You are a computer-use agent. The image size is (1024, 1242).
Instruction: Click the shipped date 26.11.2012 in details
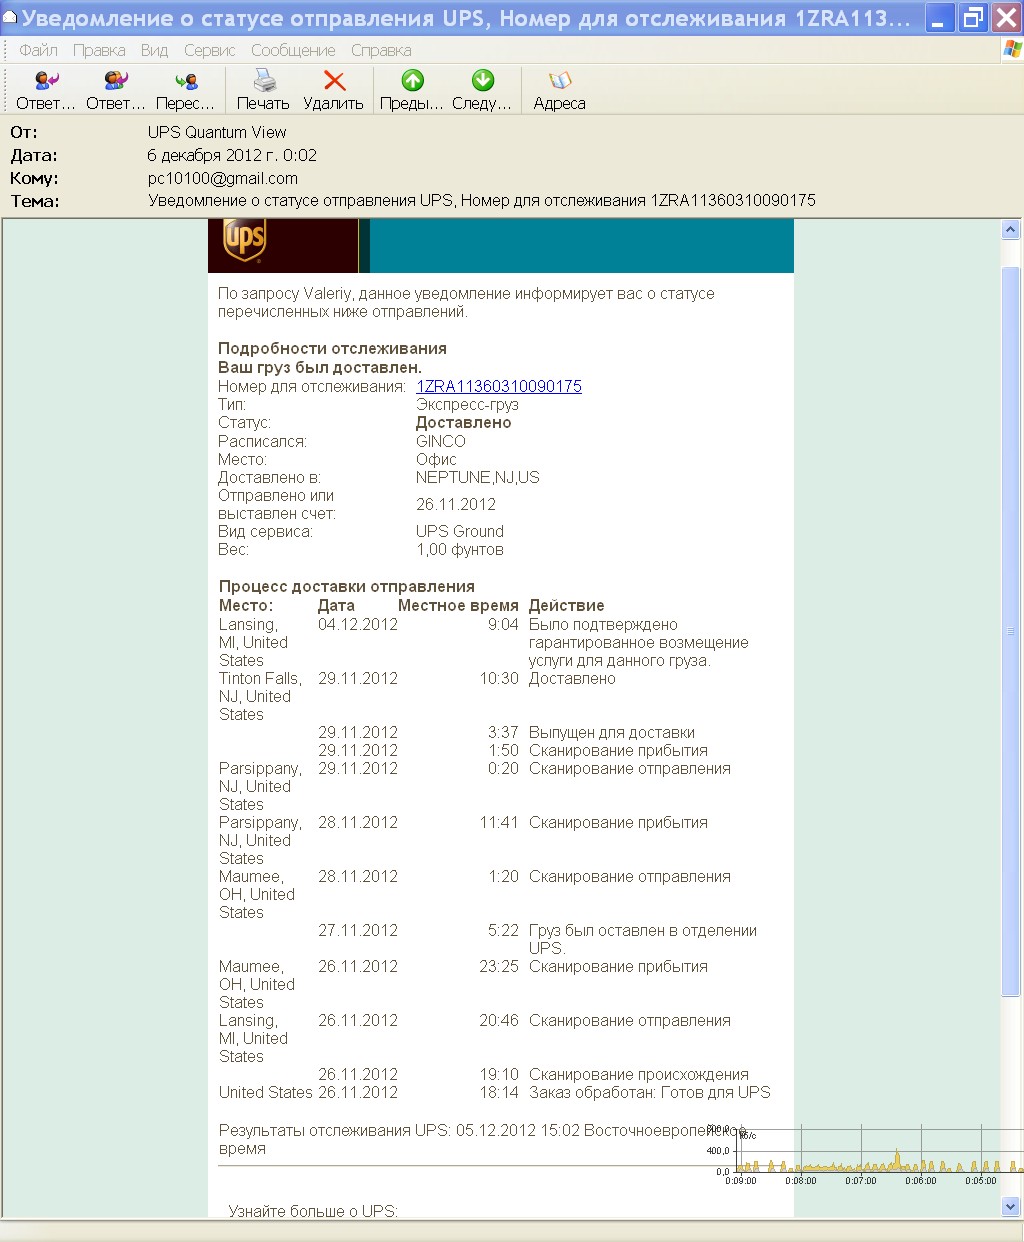456,504
